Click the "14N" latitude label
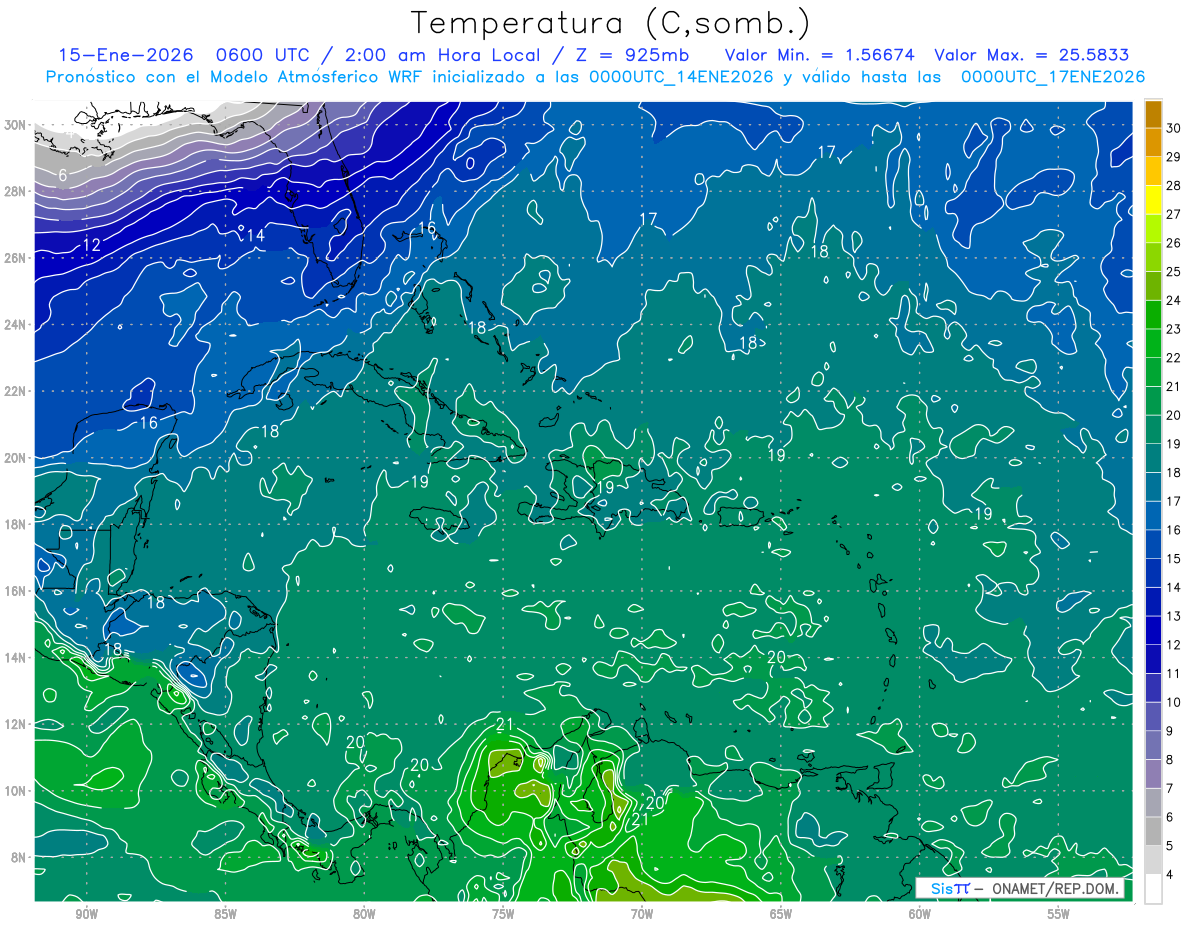This screenshot has width=1200, height=927. (x=15, y=658)
